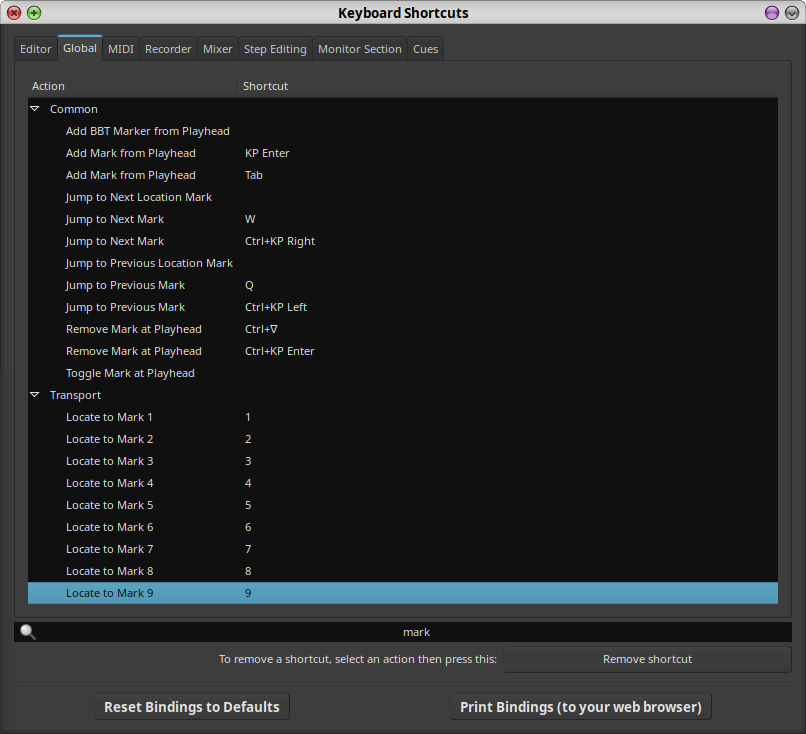
Task: Click Print Bindings to web browser
Action: coord(580,707)
